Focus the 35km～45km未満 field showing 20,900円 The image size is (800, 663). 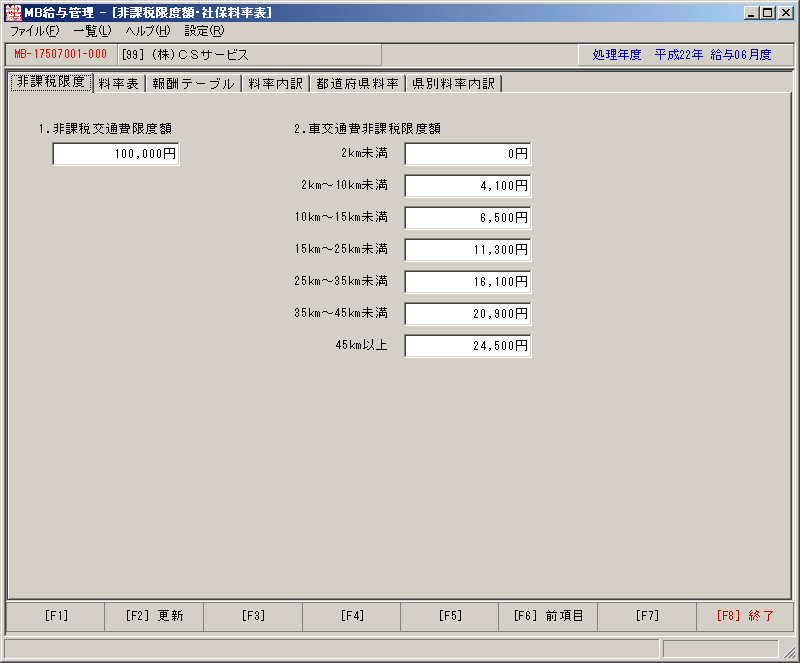468,314
